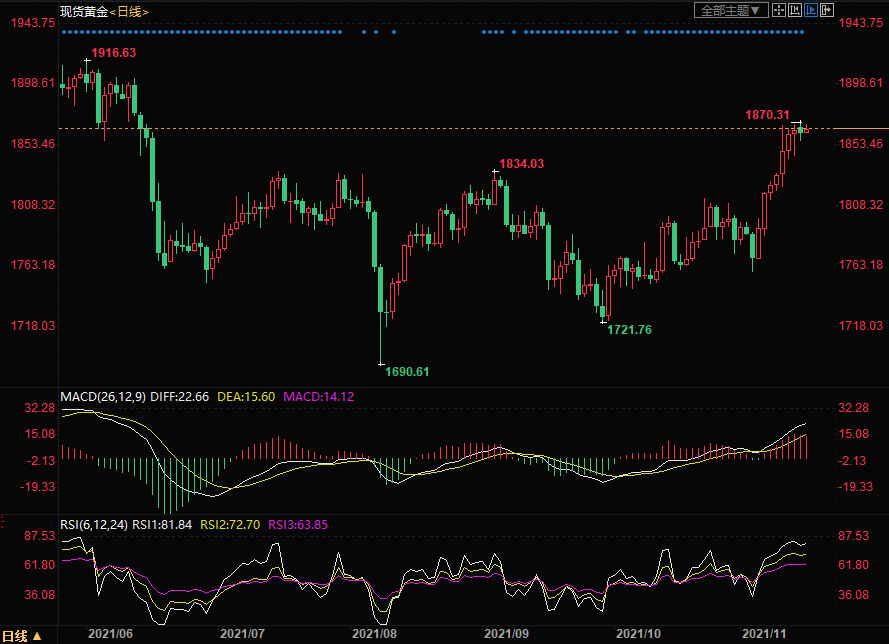Open the 全部主题 theme dropdown

tap(731, 10)
